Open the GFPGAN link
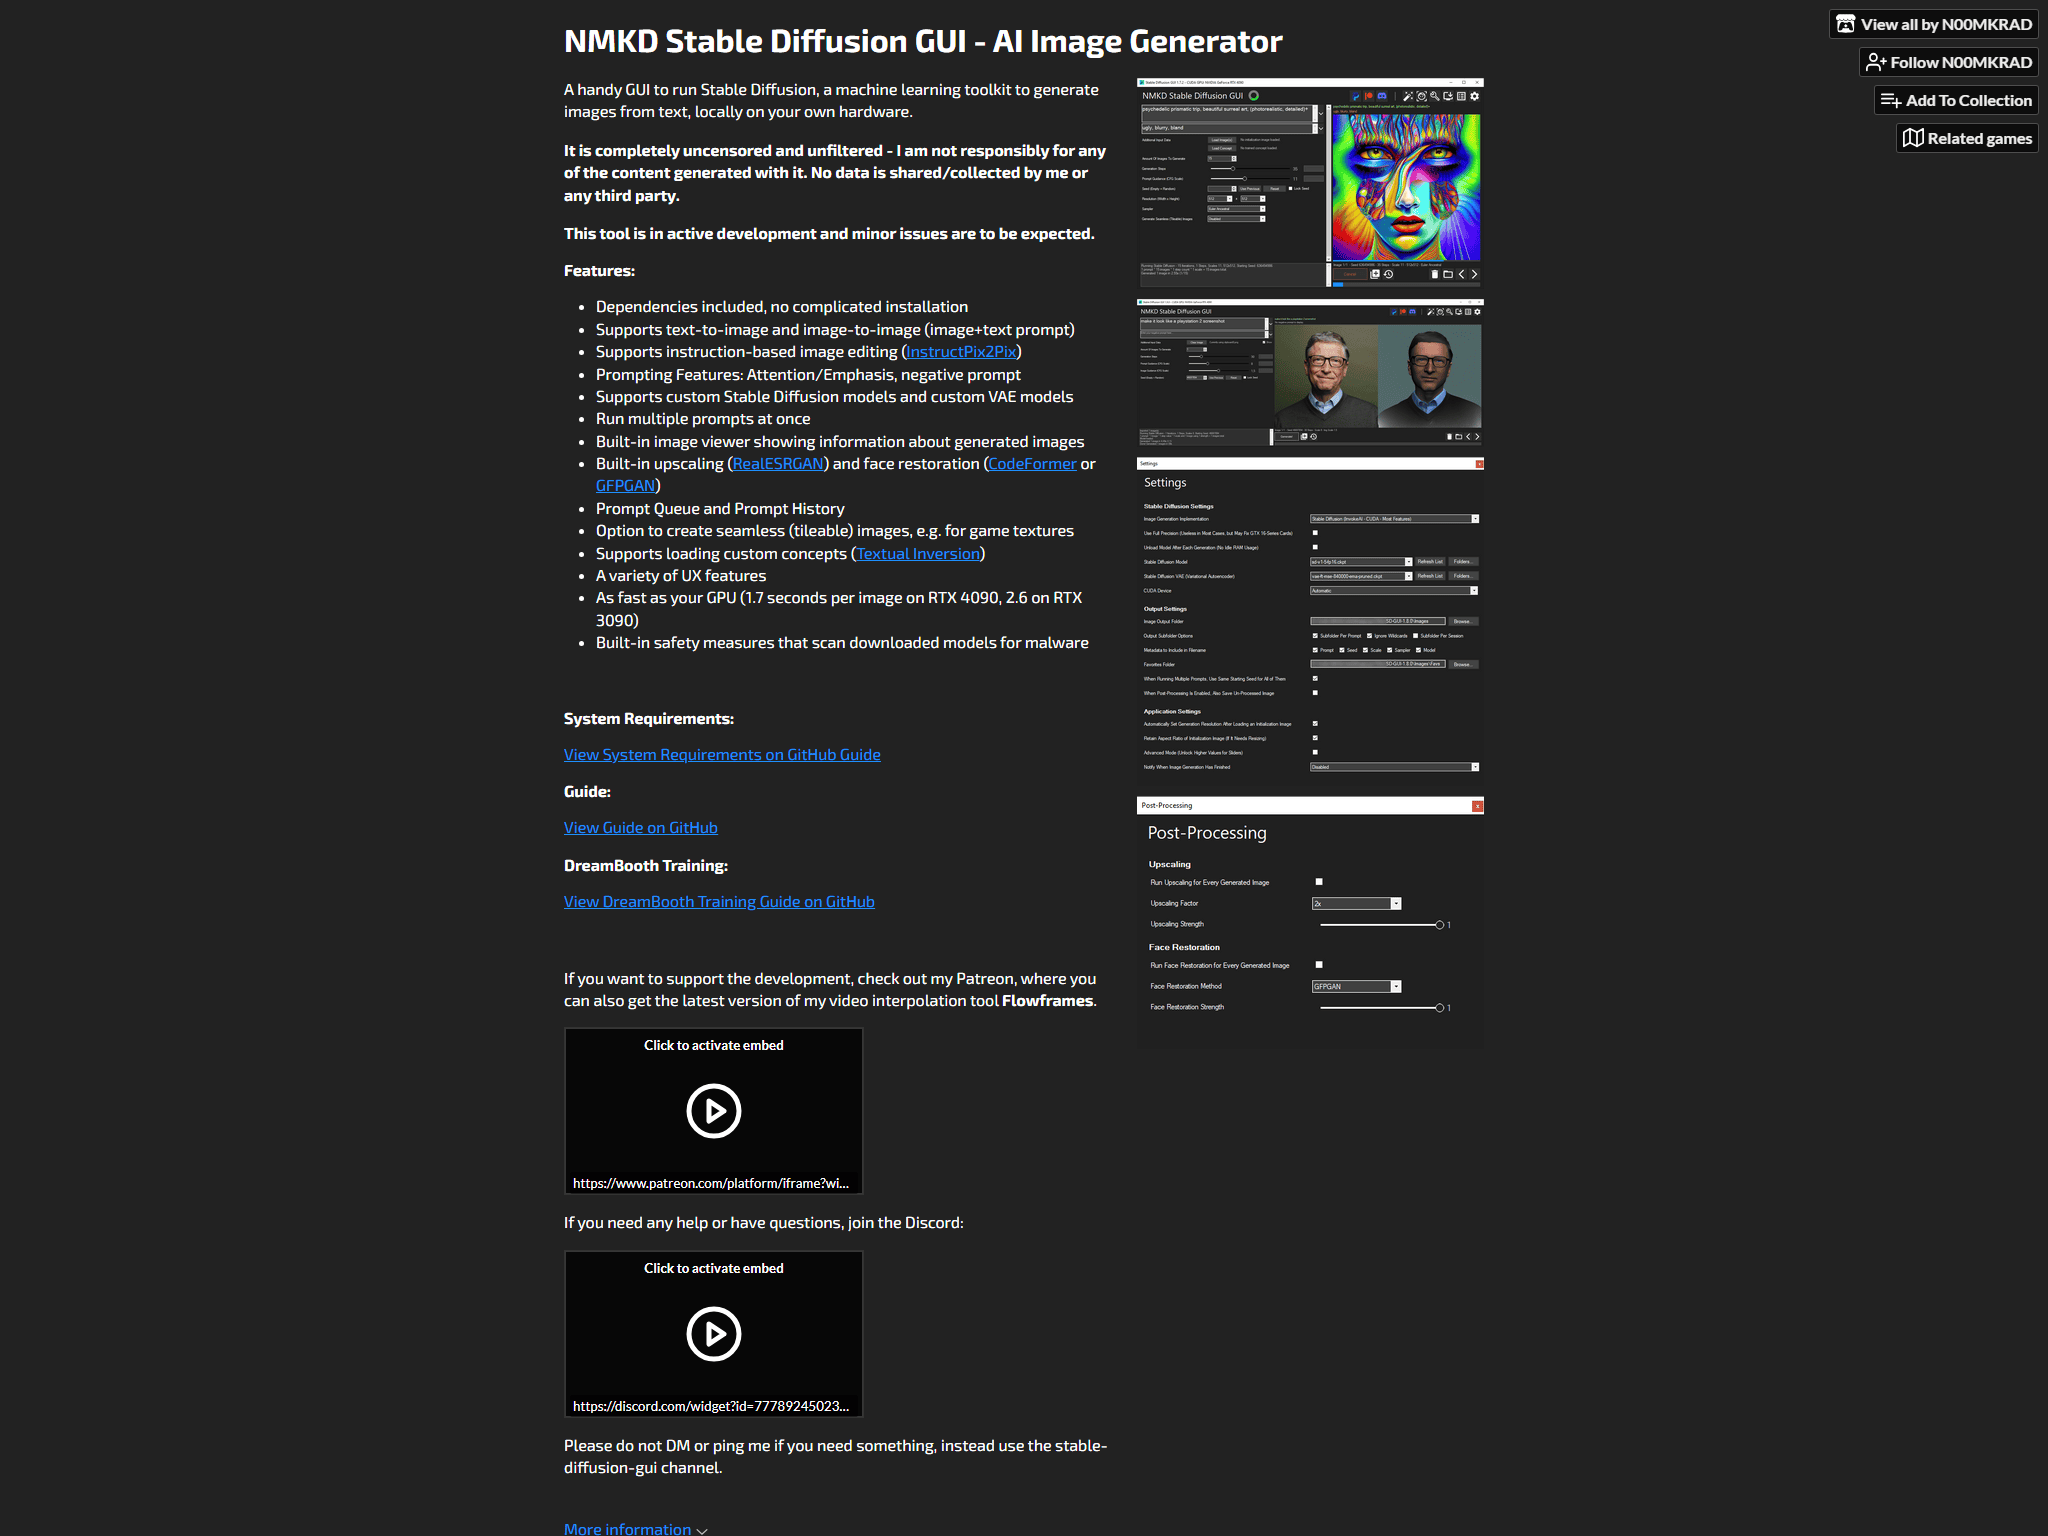 point(625,486)
